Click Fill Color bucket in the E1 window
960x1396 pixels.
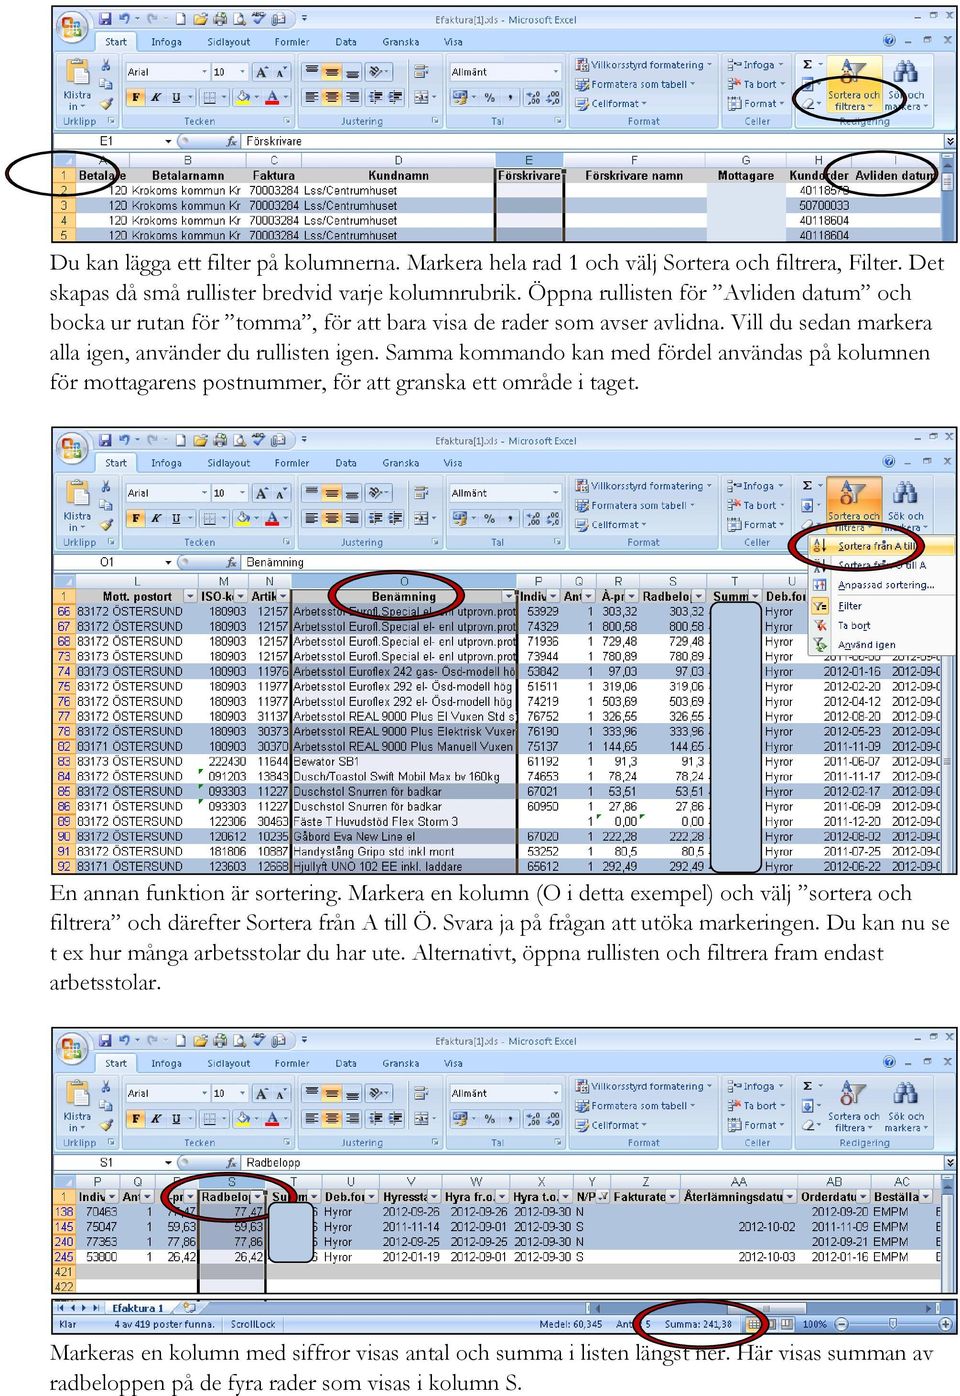(242, 97)
